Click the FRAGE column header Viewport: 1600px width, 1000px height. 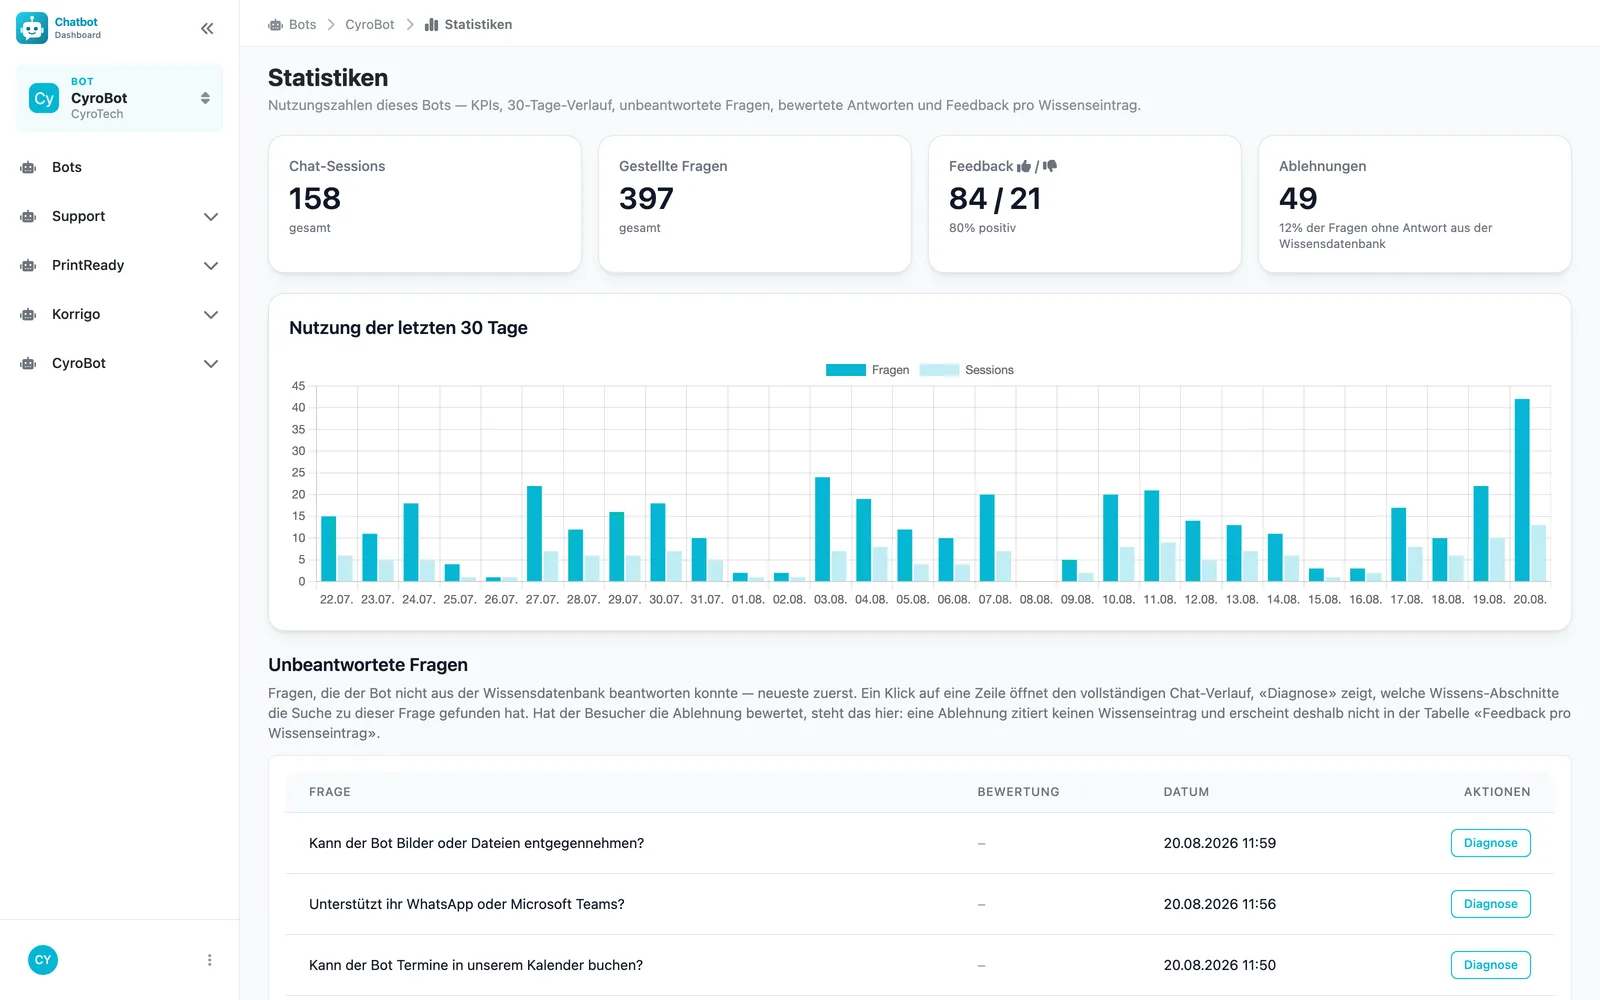coord(330,792)
